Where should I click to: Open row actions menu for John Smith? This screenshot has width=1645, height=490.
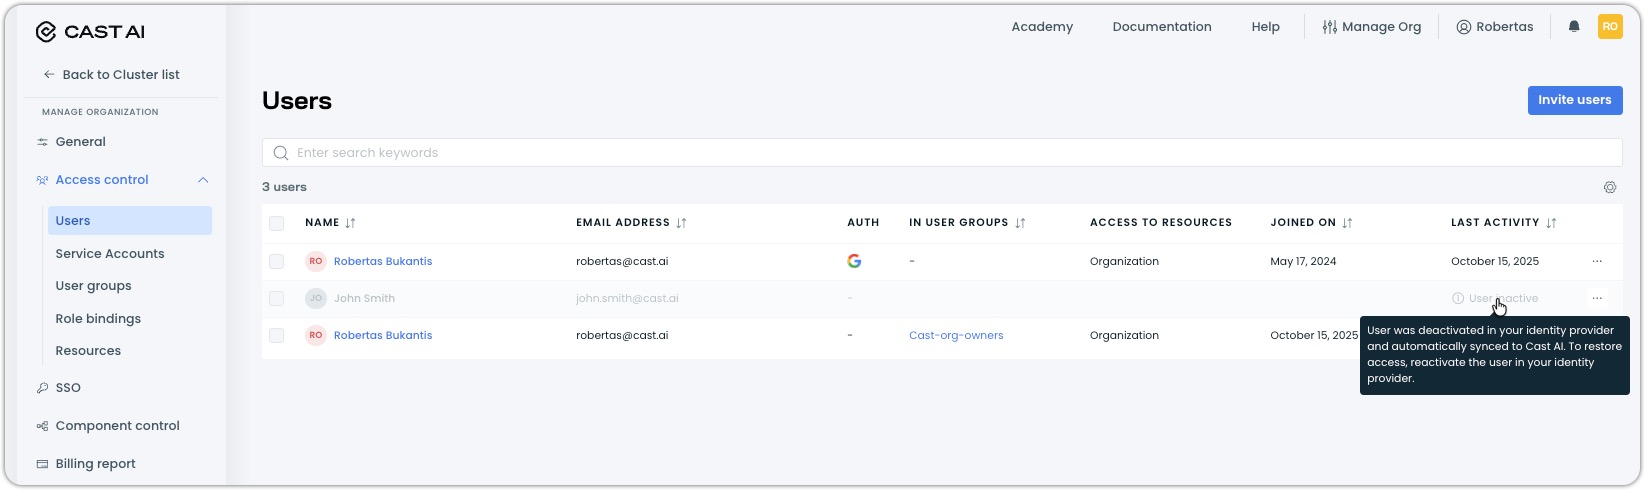click(1597, 298)
